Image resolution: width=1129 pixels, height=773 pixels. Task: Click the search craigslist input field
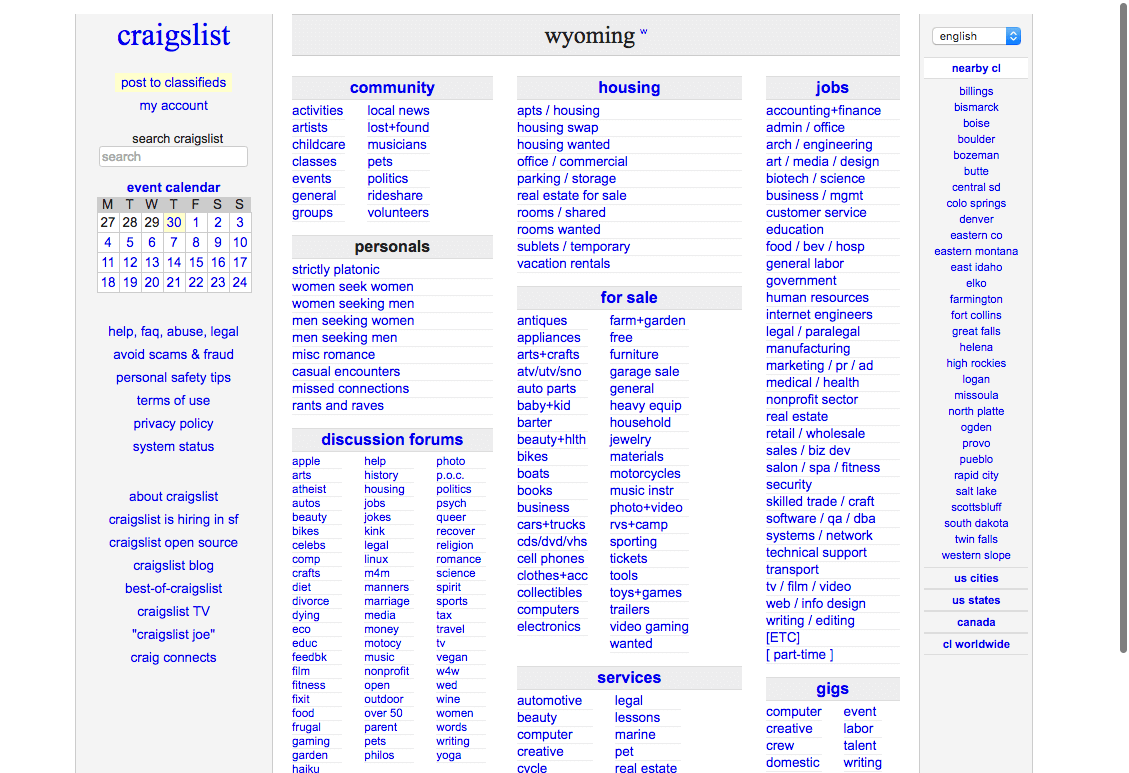[172, 156]
